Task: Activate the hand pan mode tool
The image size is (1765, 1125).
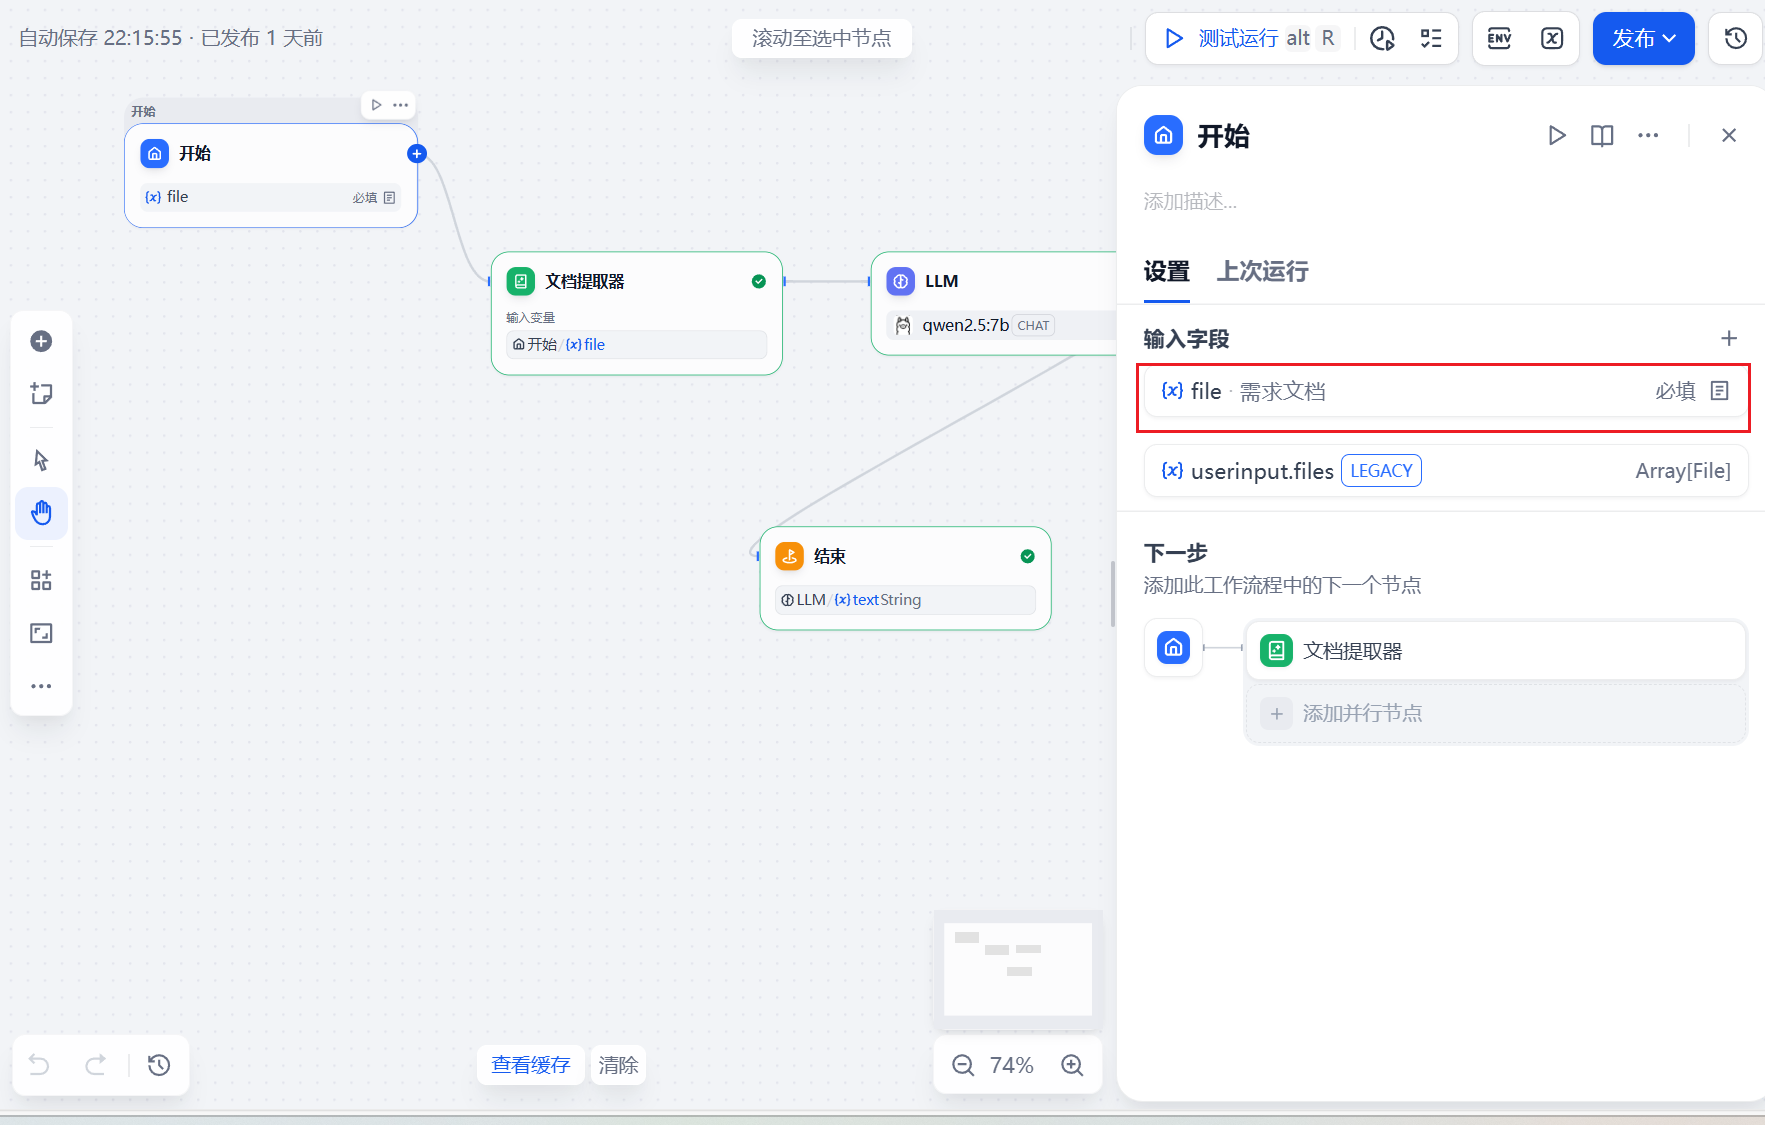Action: tap(41, 513)
